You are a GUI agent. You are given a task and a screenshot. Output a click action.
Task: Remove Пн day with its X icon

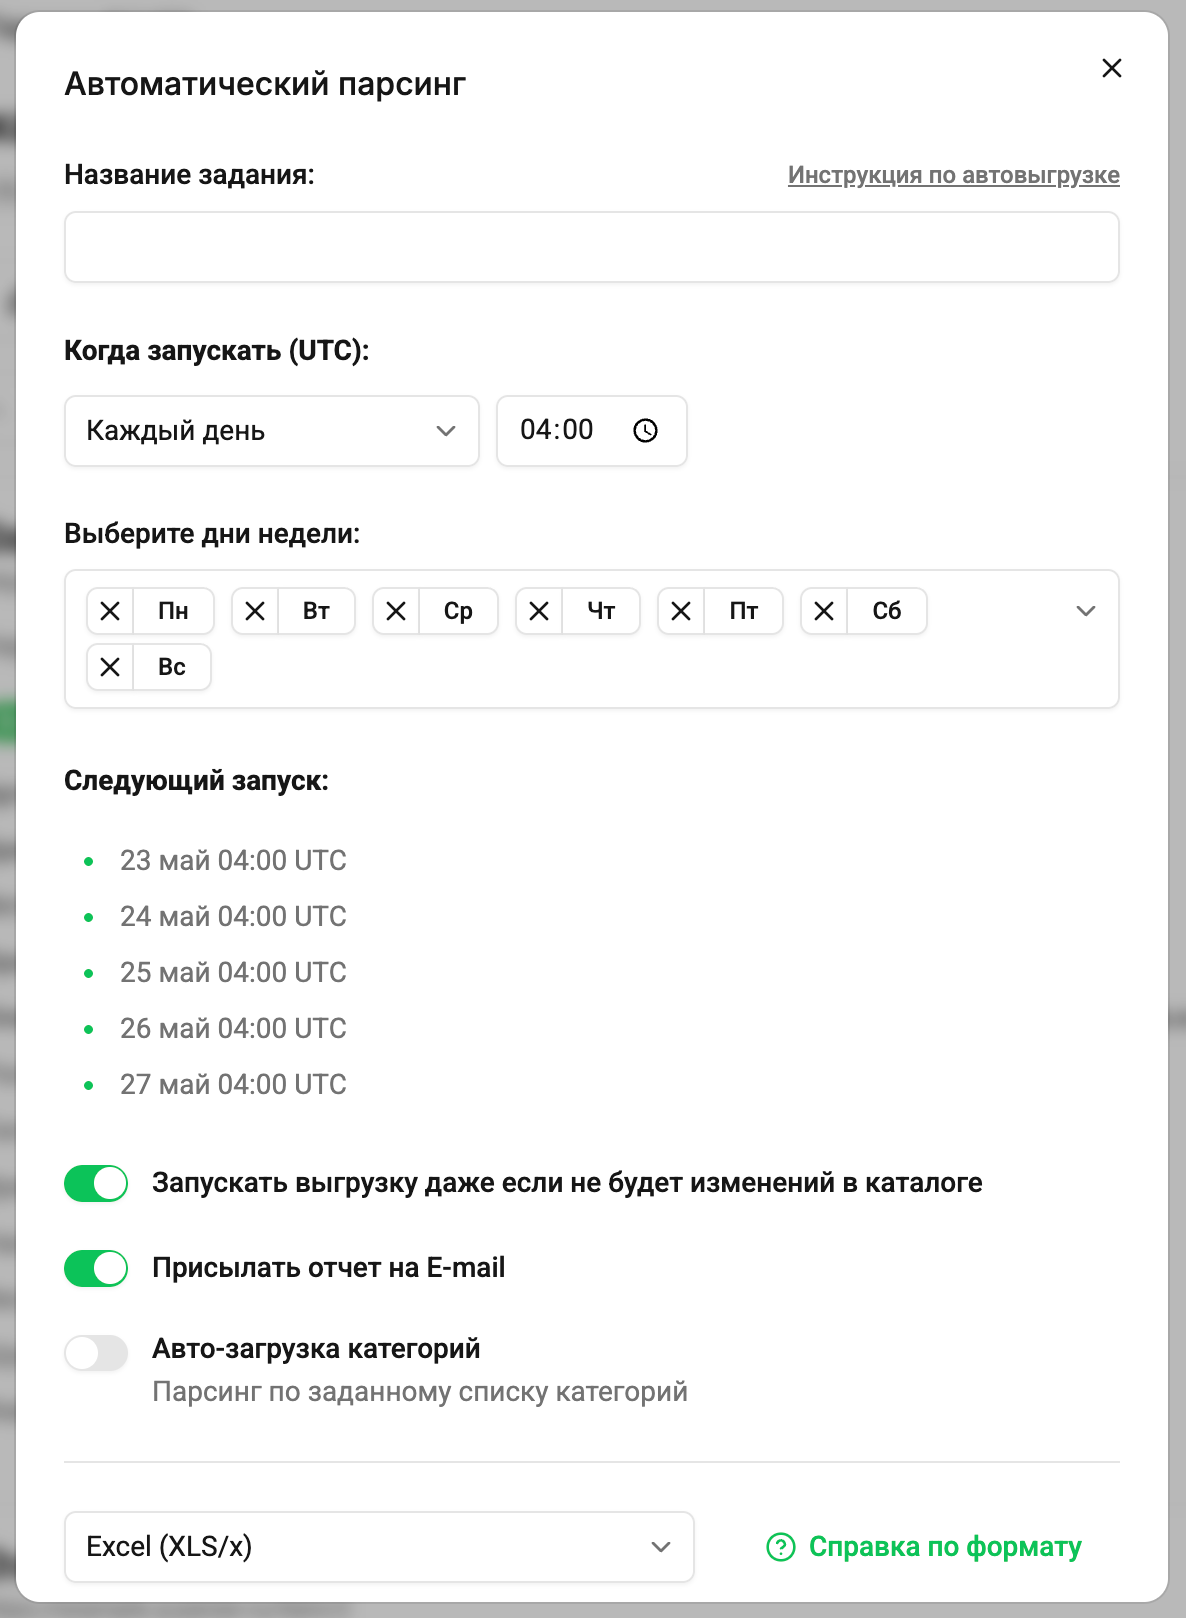pos(111,611)
